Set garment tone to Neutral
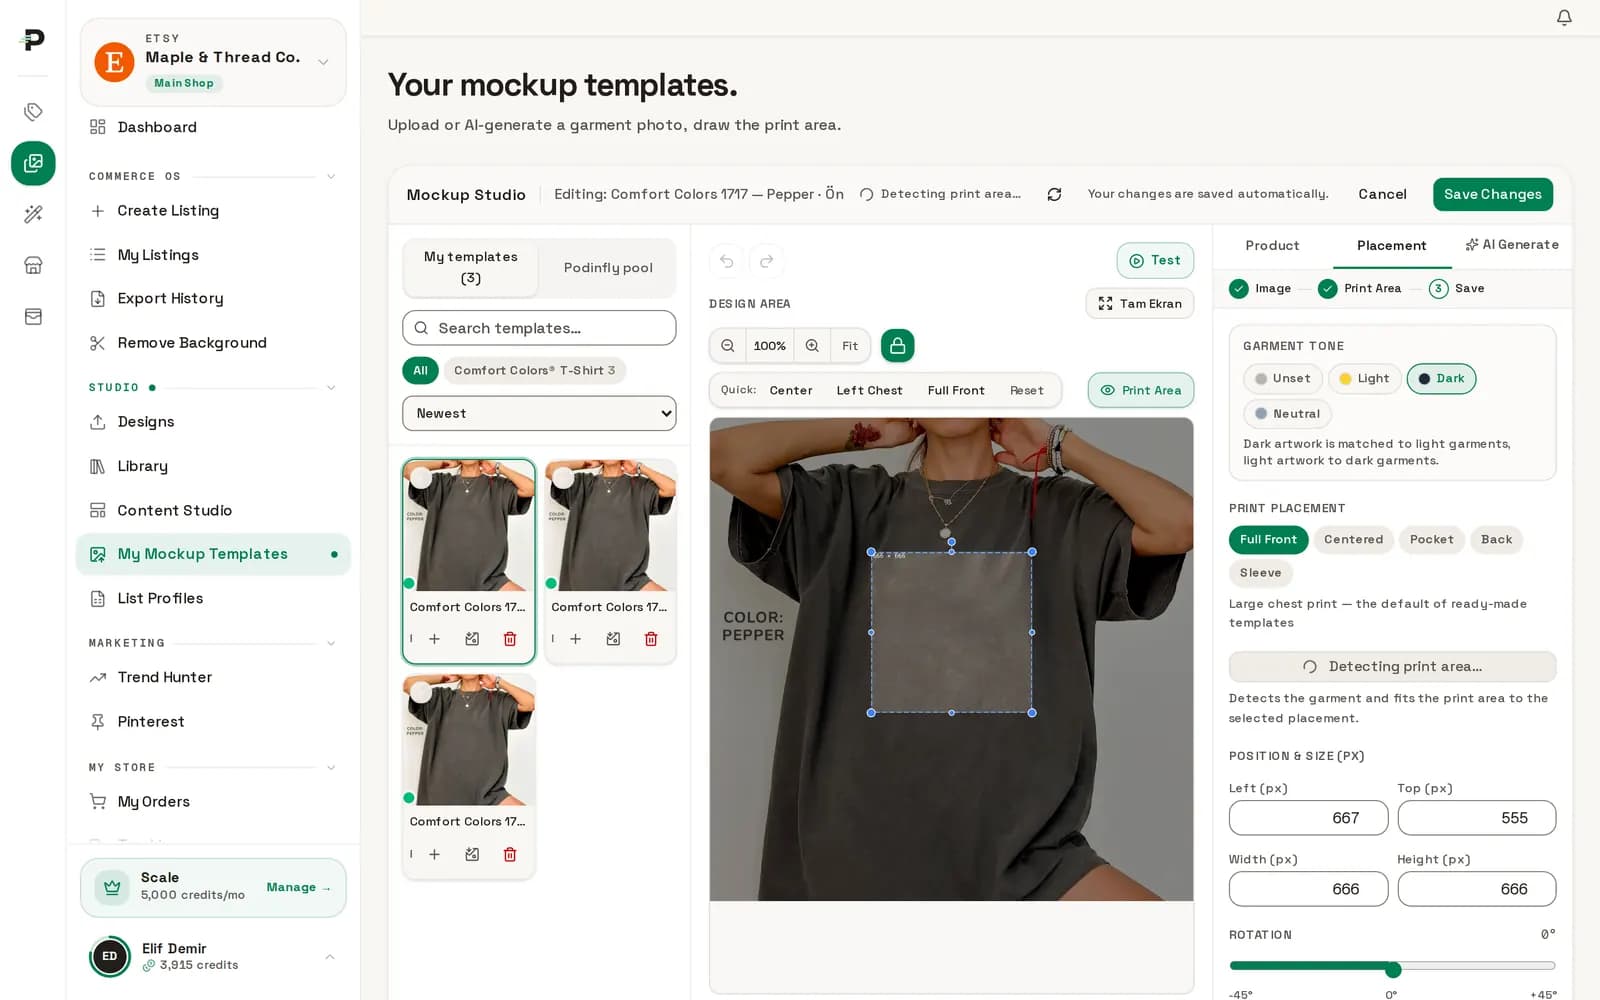The height and width of the screenshot is (1000, 1600). point(1287,414)
